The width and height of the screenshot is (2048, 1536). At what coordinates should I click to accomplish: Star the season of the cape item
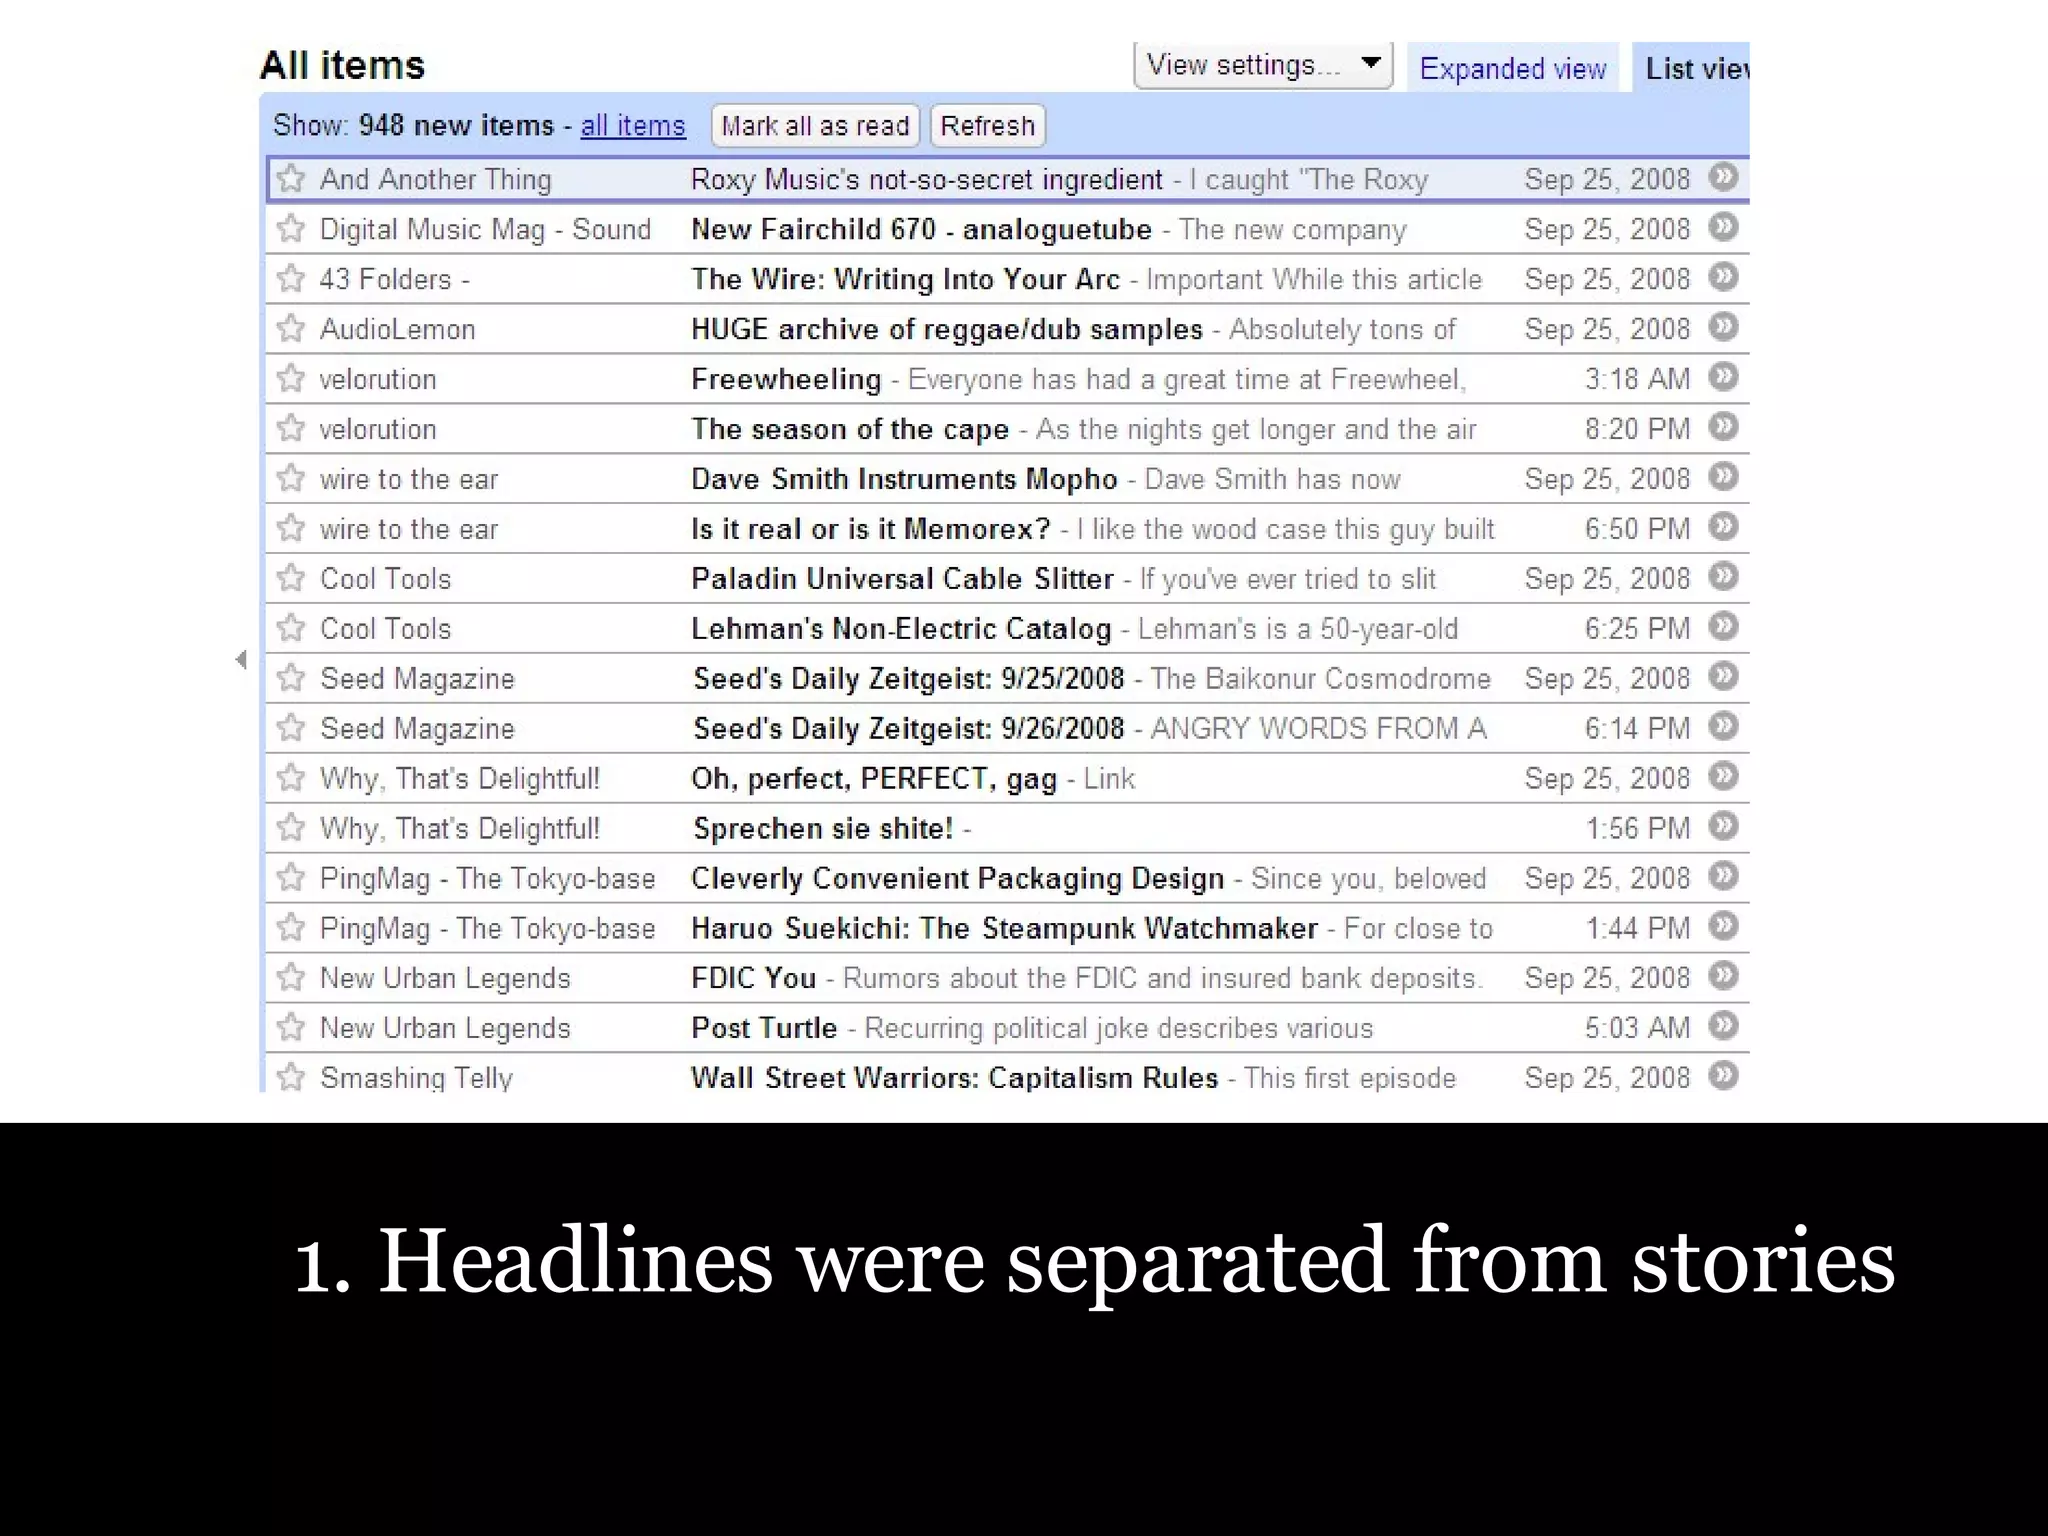[291, 428]
